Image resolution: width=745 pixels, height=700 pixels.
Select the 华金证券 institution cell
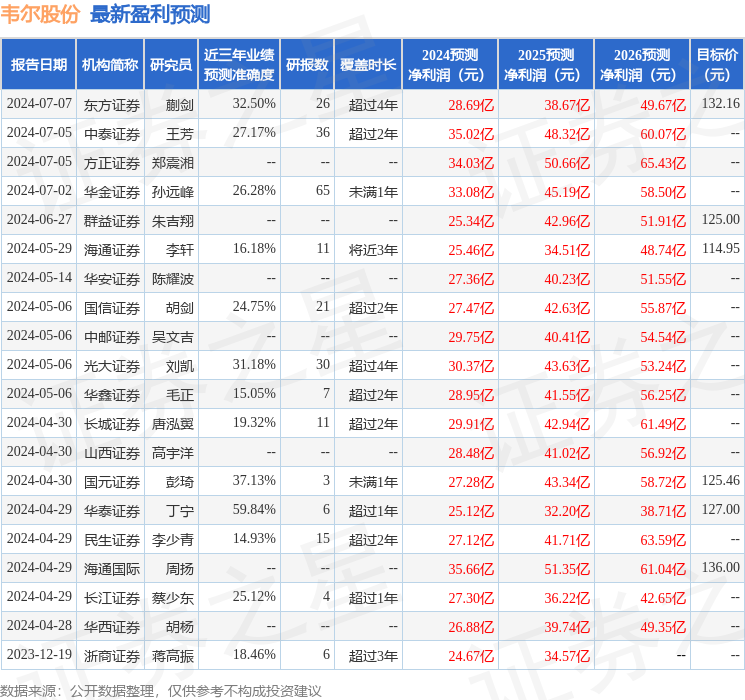pos(112,192)
